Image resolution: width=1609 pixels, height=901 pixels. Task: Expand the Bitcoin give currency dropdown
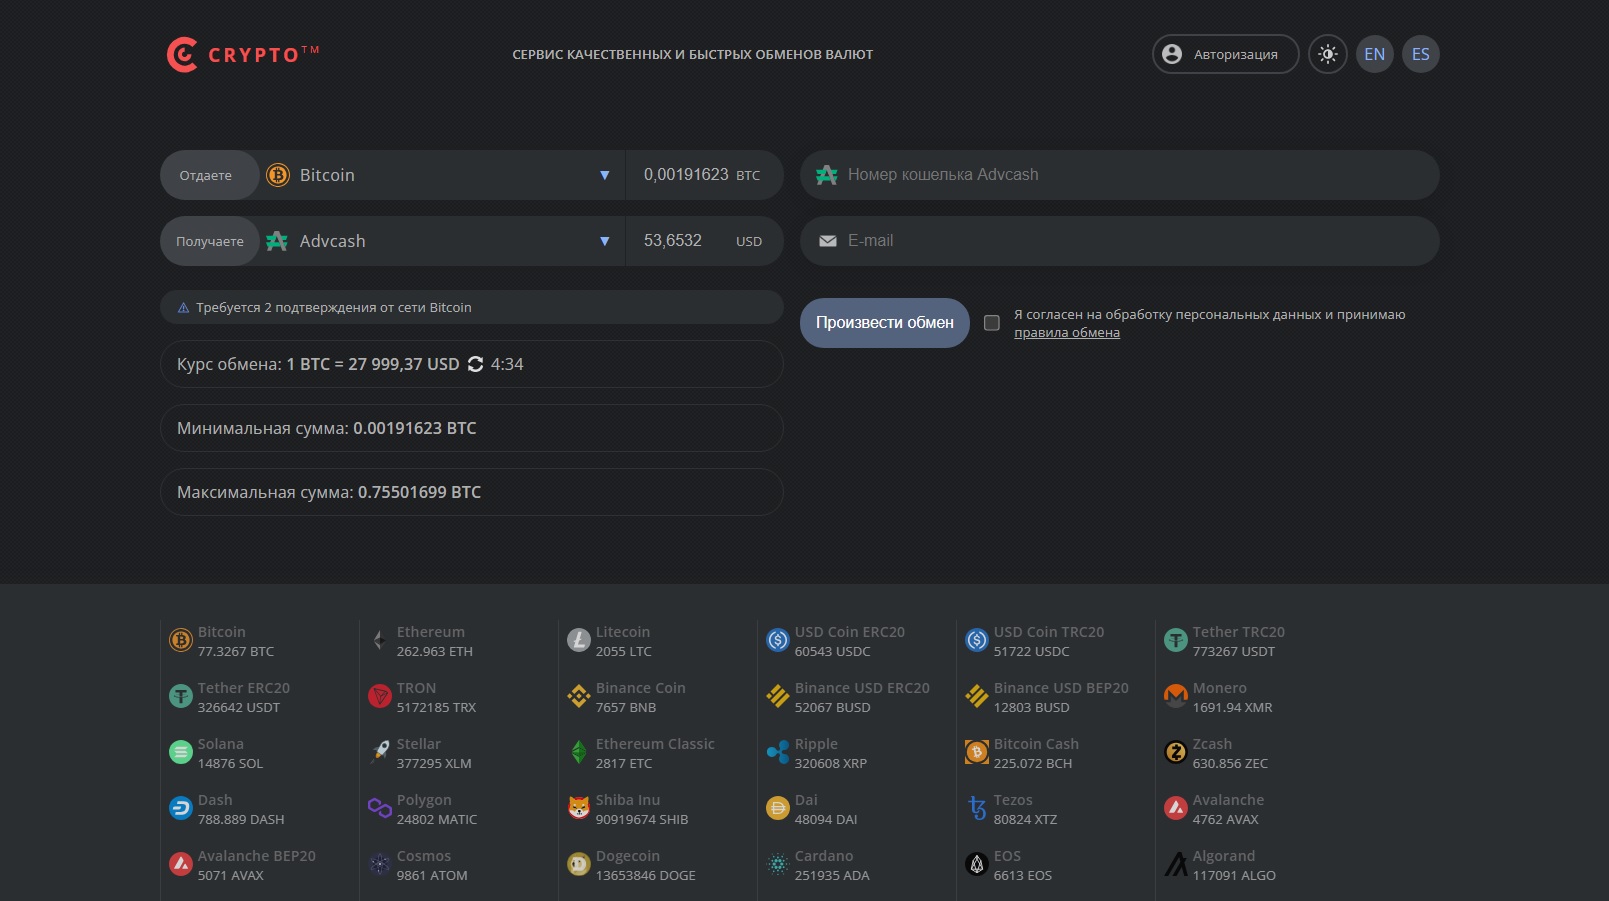[x=604, y=175]
